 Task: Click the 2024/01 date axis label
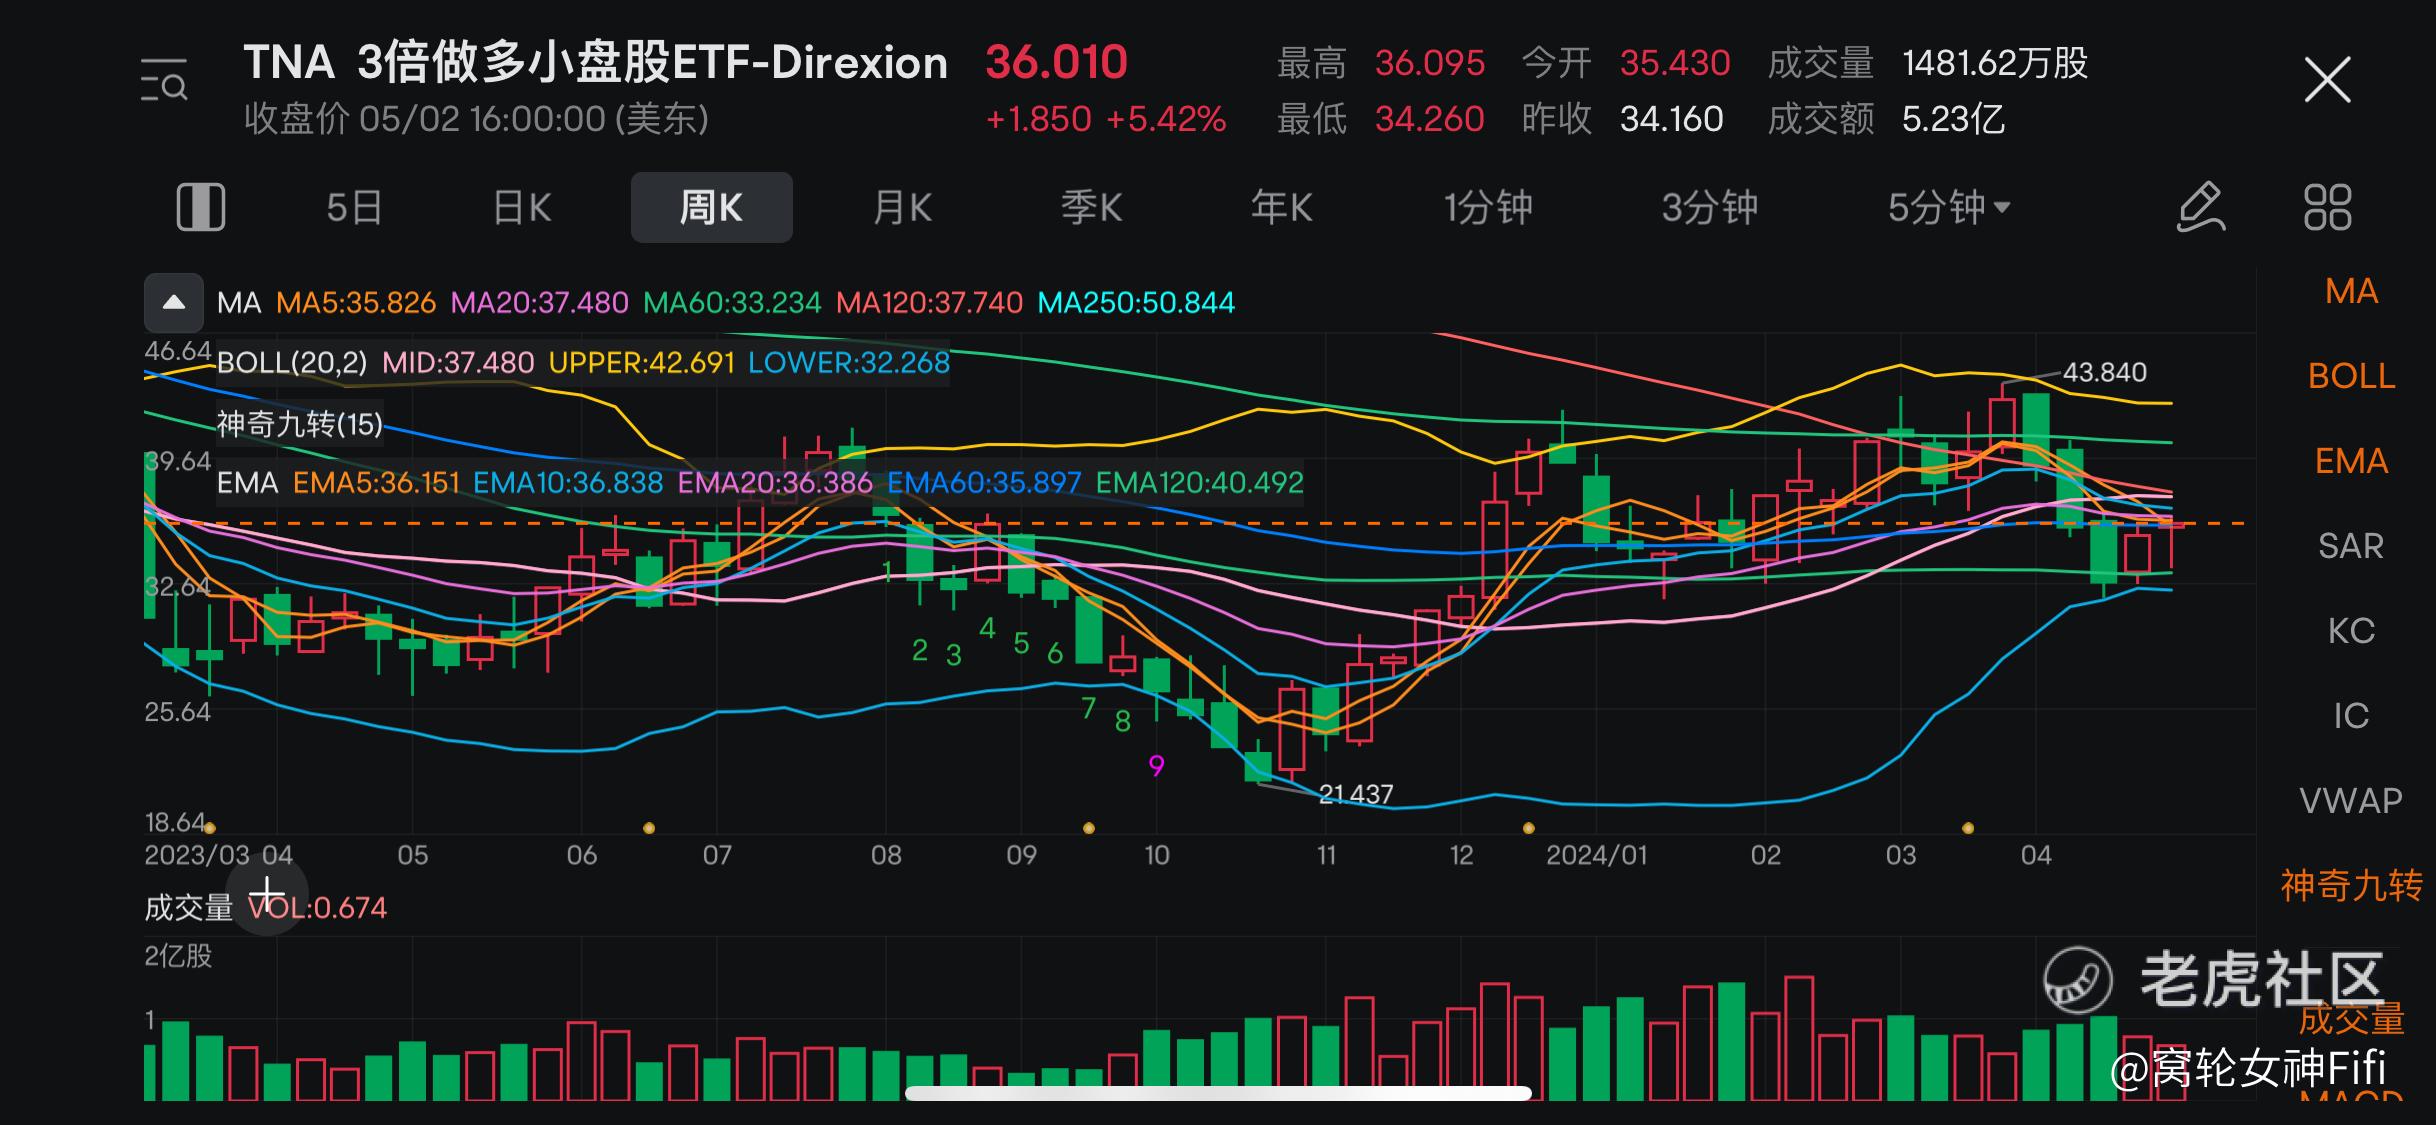click(1596, 855)
